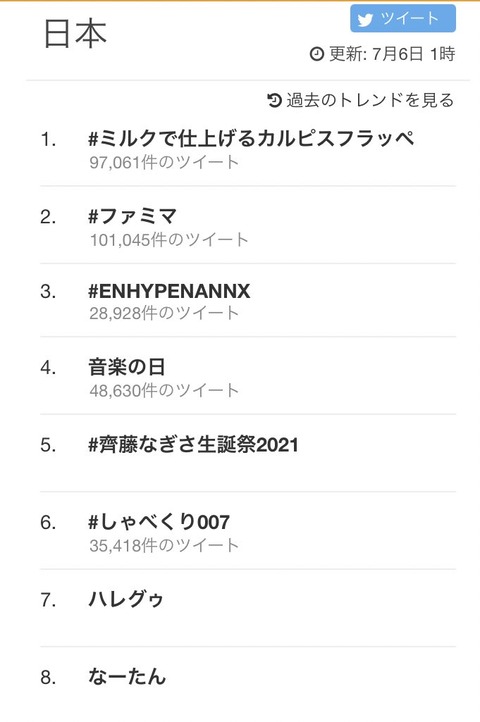480x722 pixels.
Task: Click the 35,418件のツイート count
Action: tap(164, 546)
